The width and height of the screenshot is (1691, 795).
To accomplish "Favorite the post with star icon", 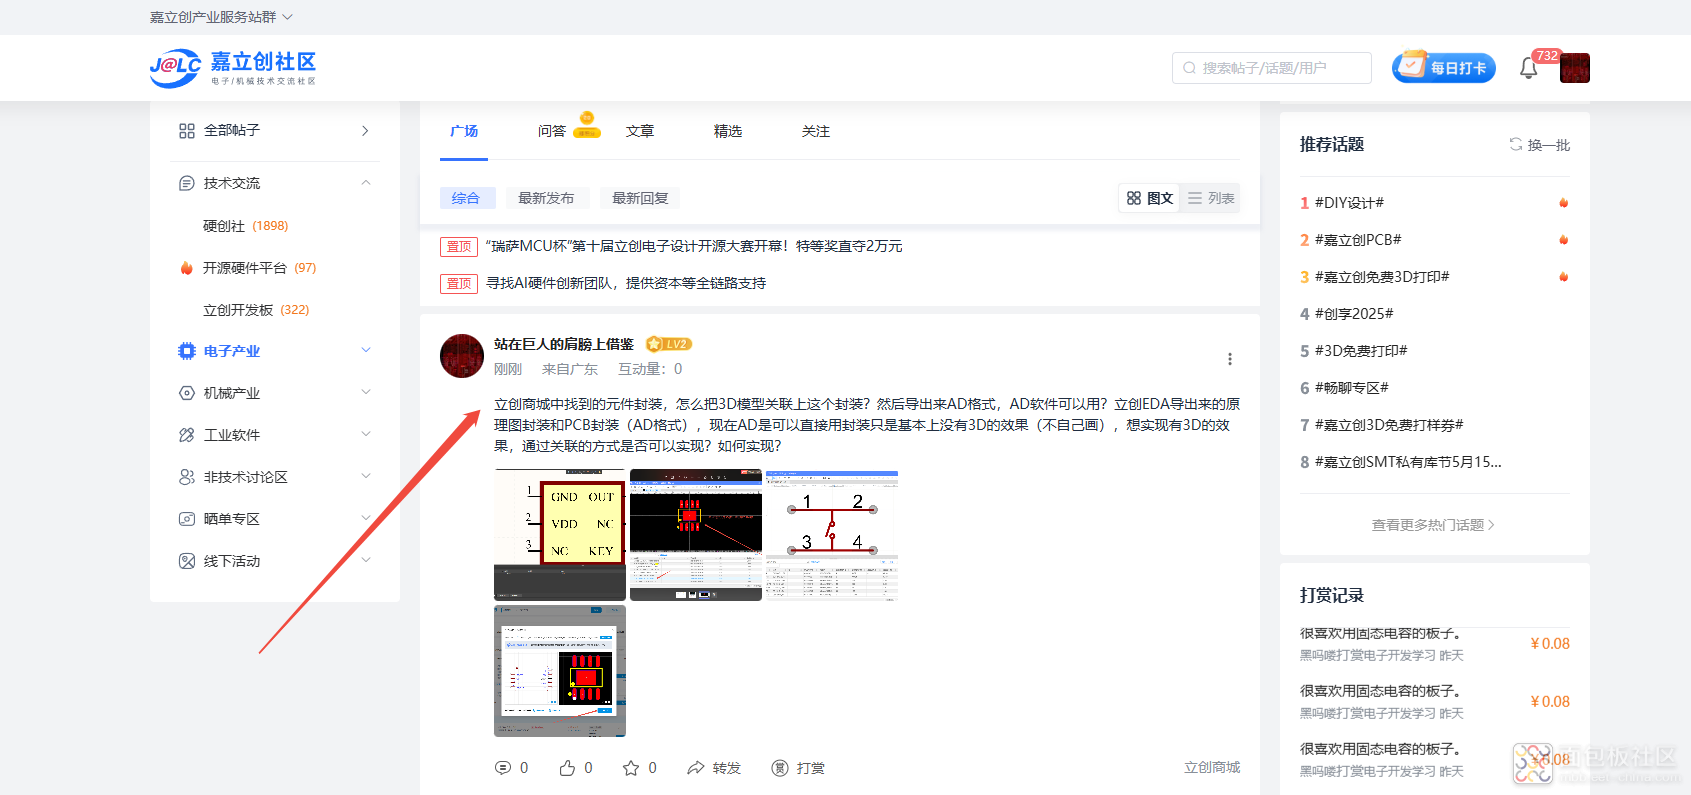I will coord(631,768).
